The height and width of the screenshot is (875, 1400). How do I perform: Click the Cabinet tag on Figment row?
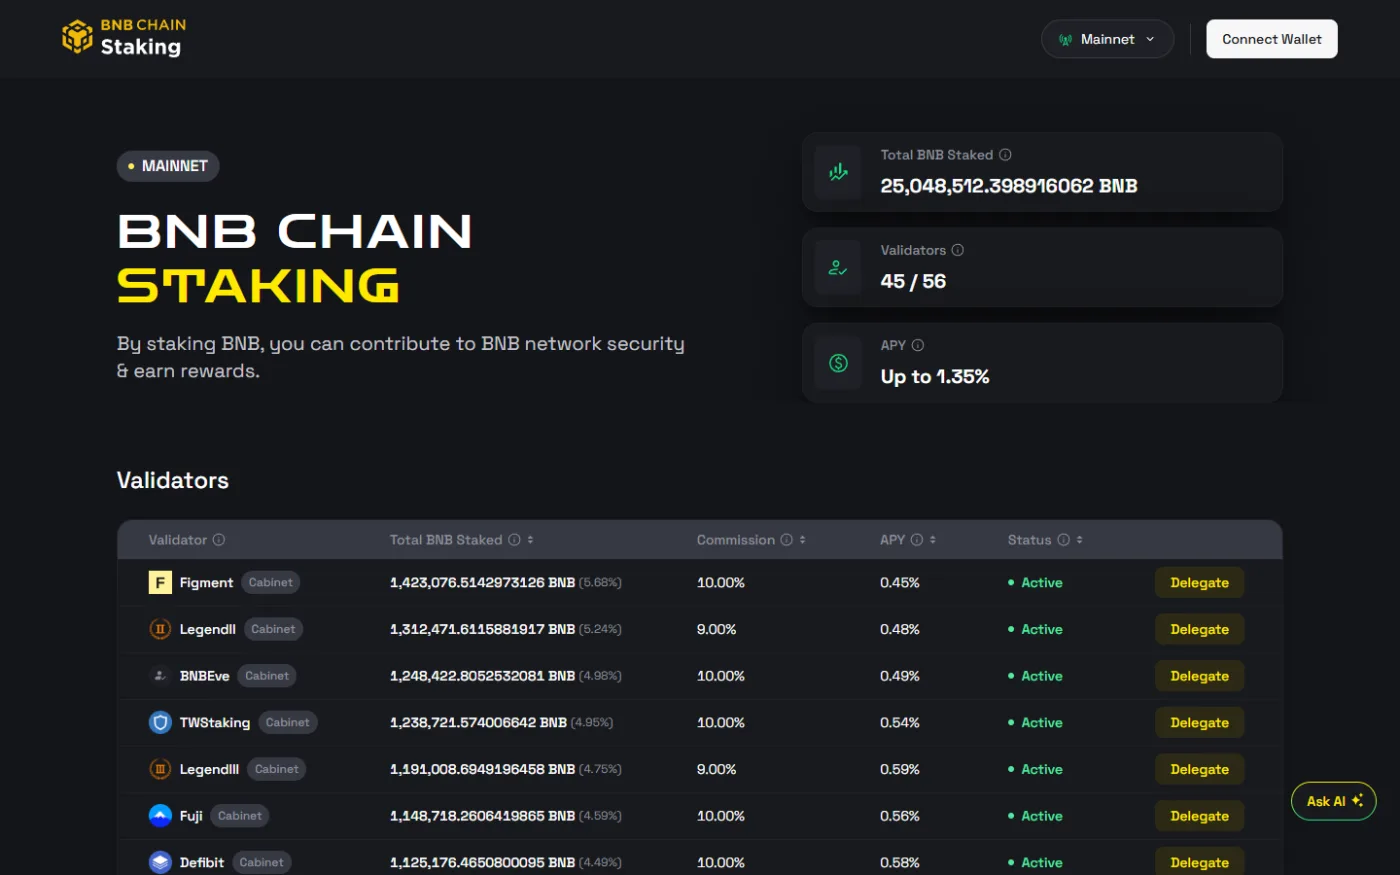pos(271,583)
